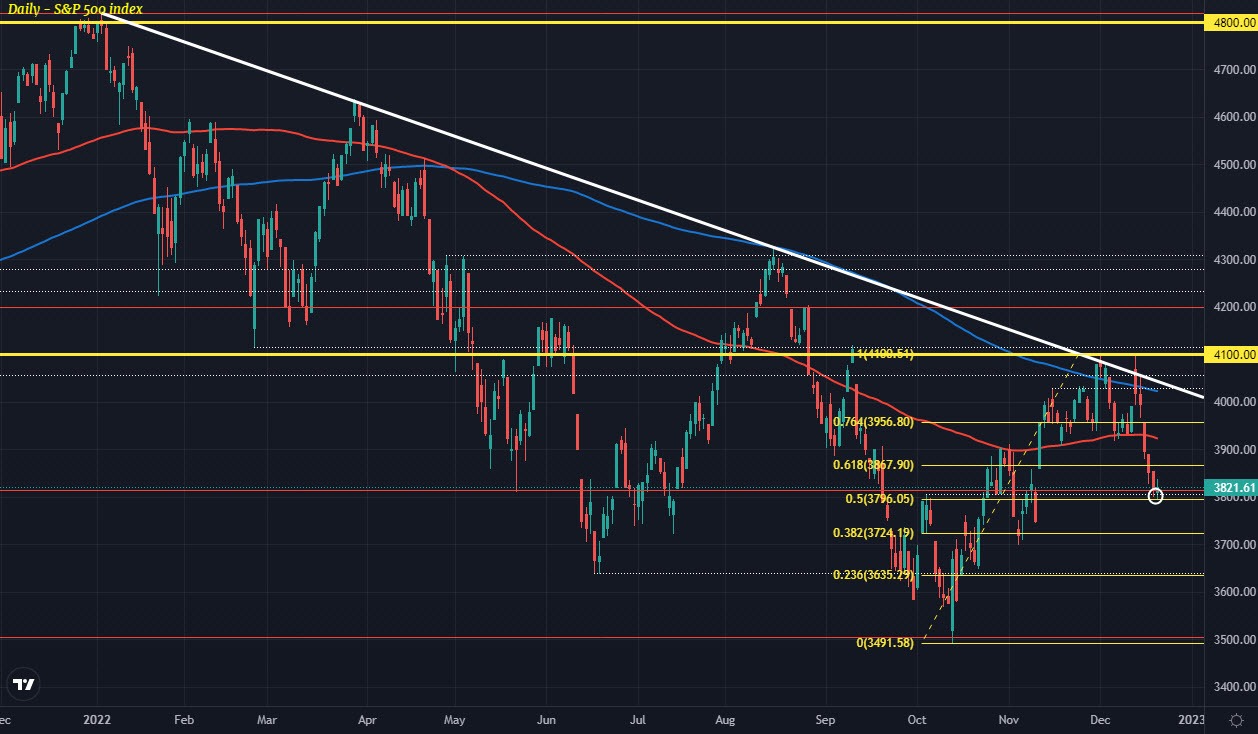Click the 2023 label on the time axis
The width and height of the screenshot is (1258, 734).
coord(1191,719)
